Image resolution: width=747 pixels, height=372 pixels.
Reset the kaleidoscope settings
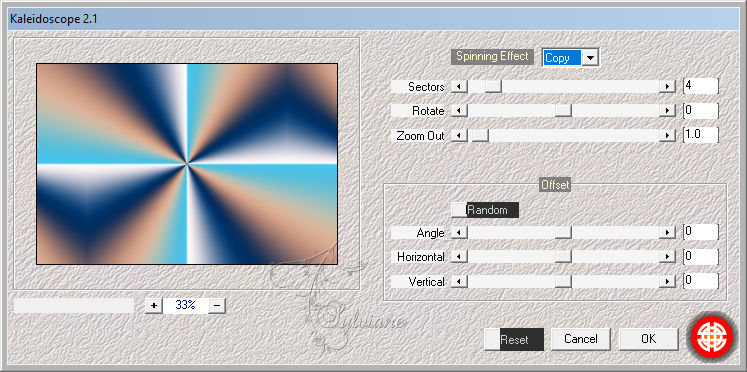(514, 340)
